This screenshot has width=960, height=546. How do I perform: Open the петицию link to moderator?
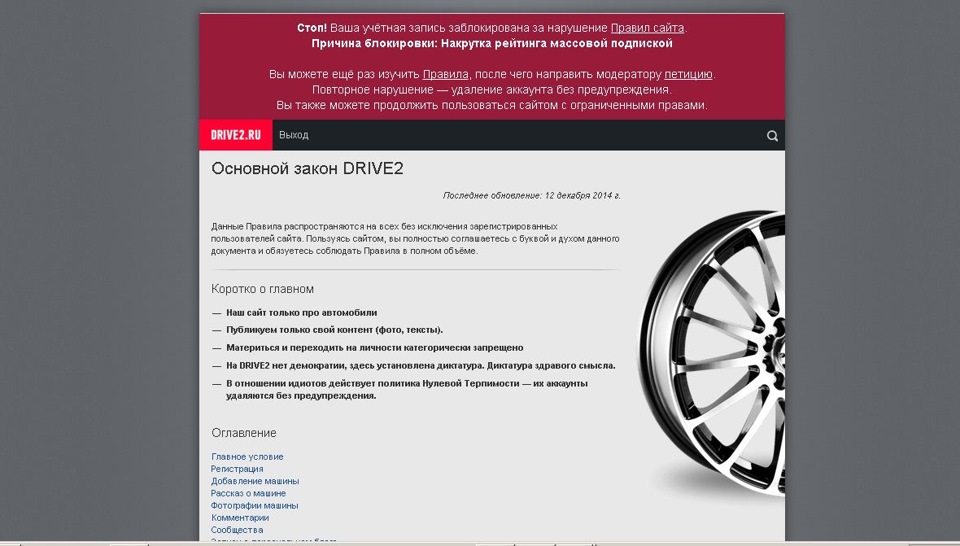point(688,75)
